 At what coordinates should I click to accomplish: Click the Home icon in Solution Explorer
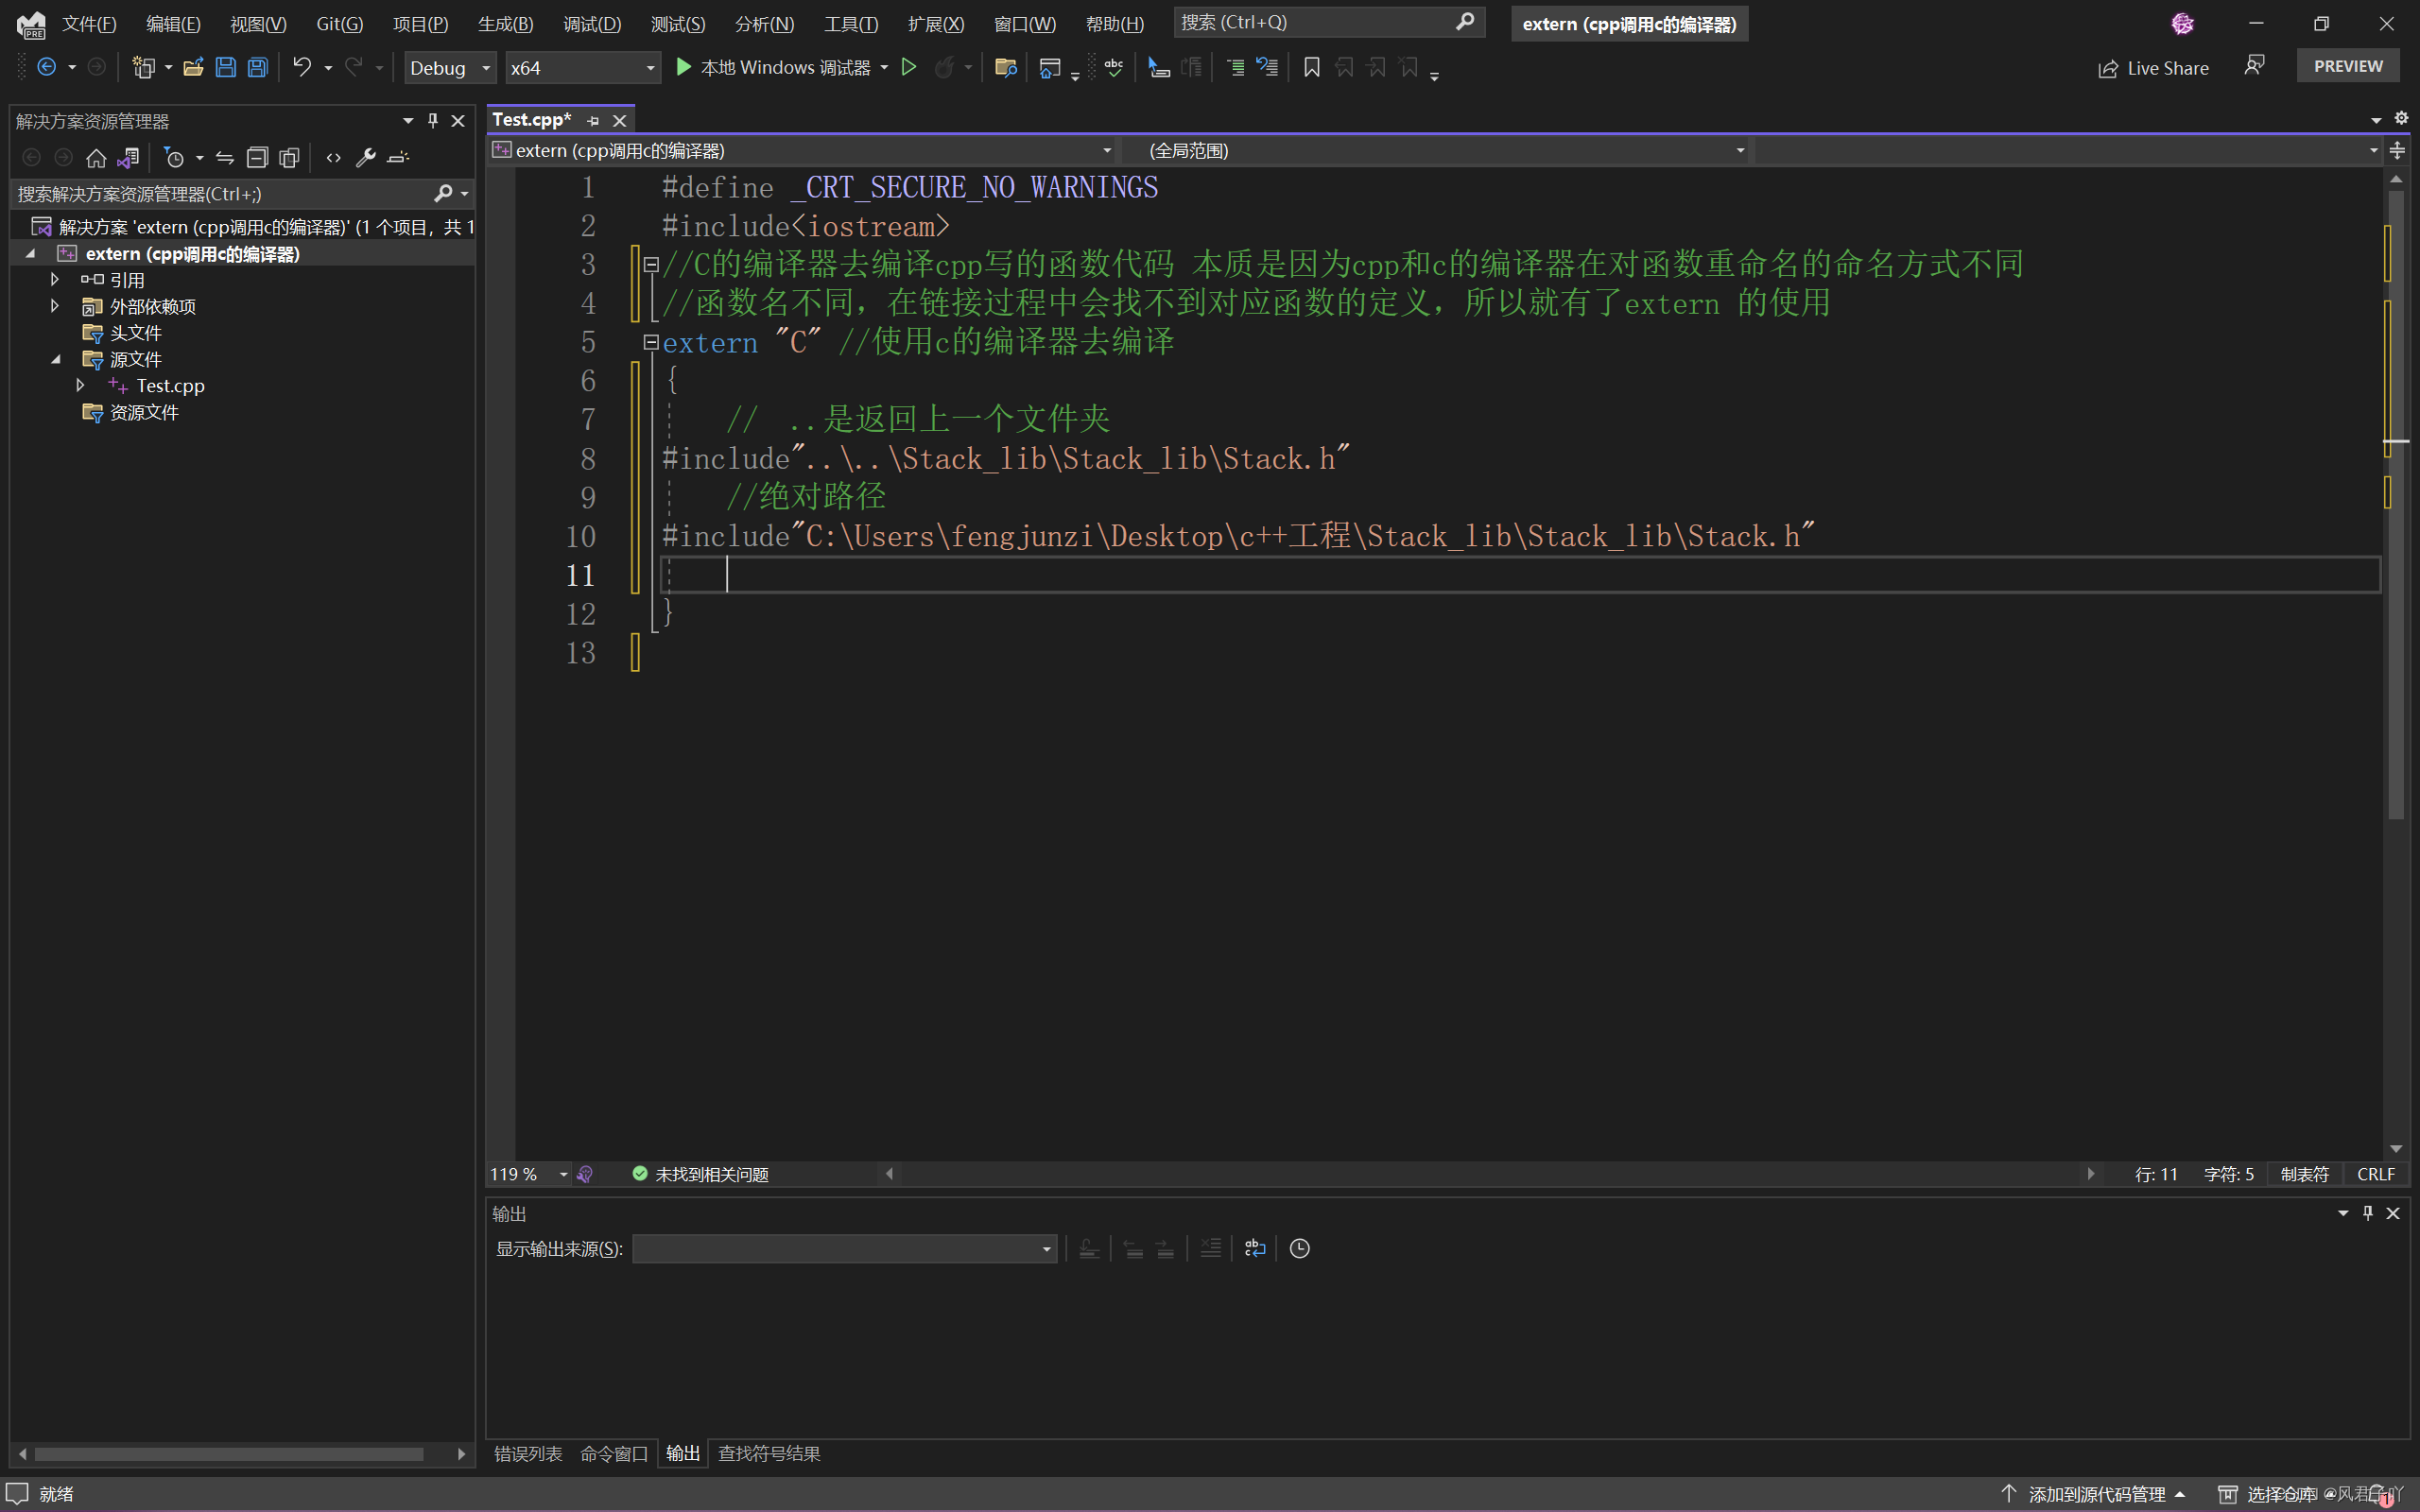(x=96, y=158)
